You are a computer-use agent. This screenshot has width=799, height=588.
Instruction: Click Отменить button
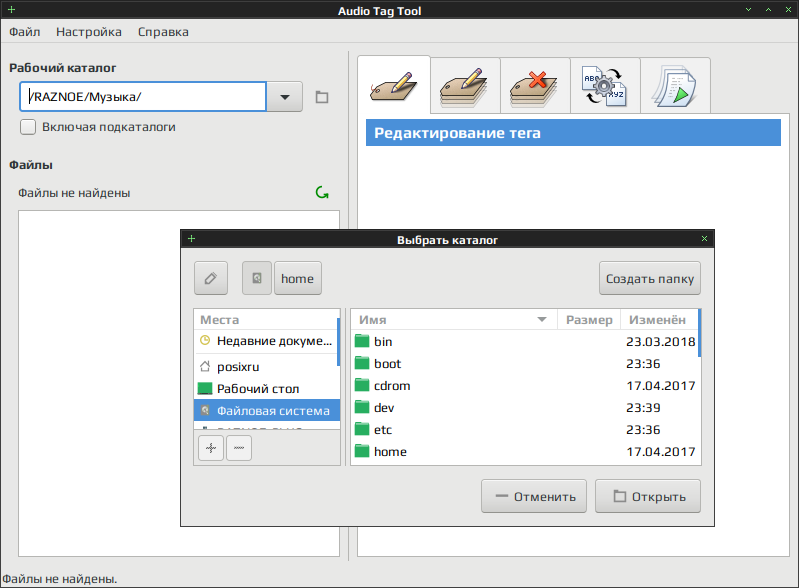tap(534, 496)
